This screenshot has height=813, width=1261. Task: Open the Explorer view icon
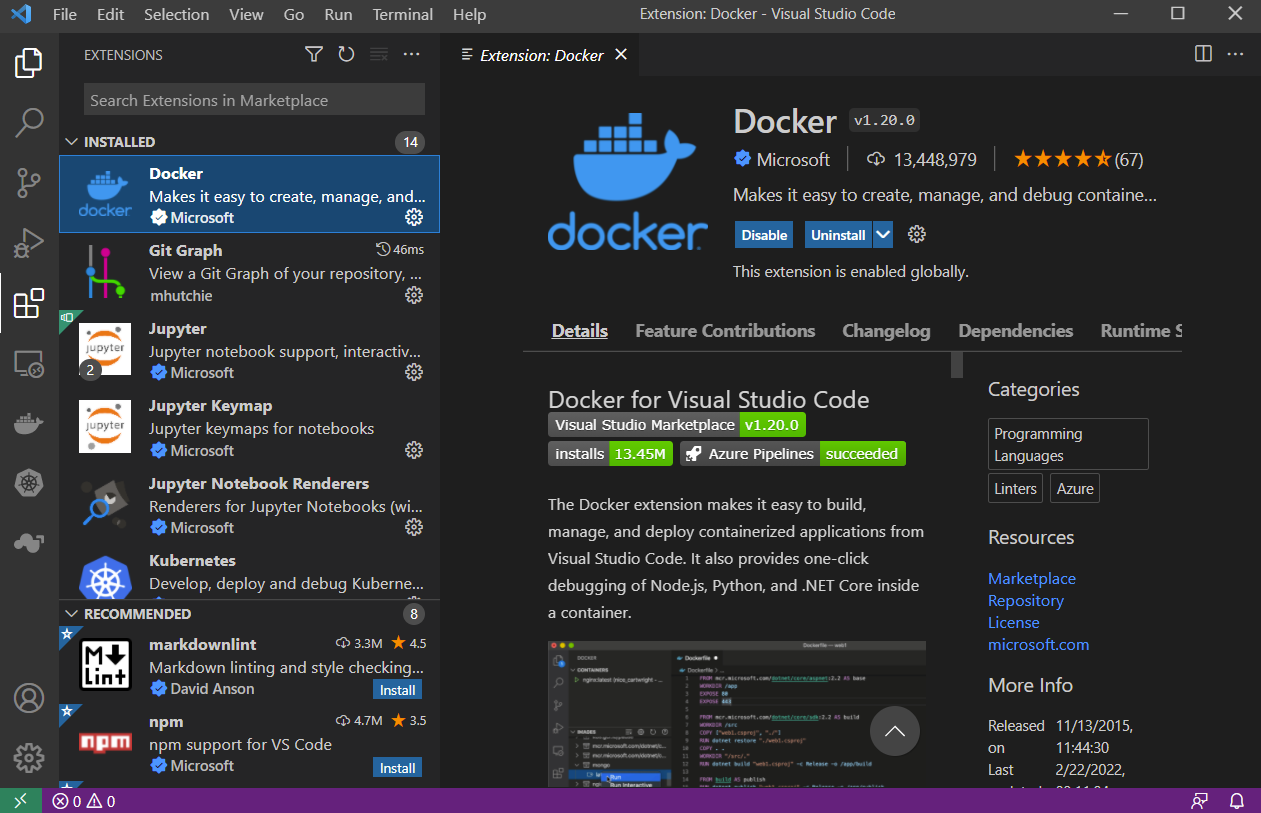[28, 62]
